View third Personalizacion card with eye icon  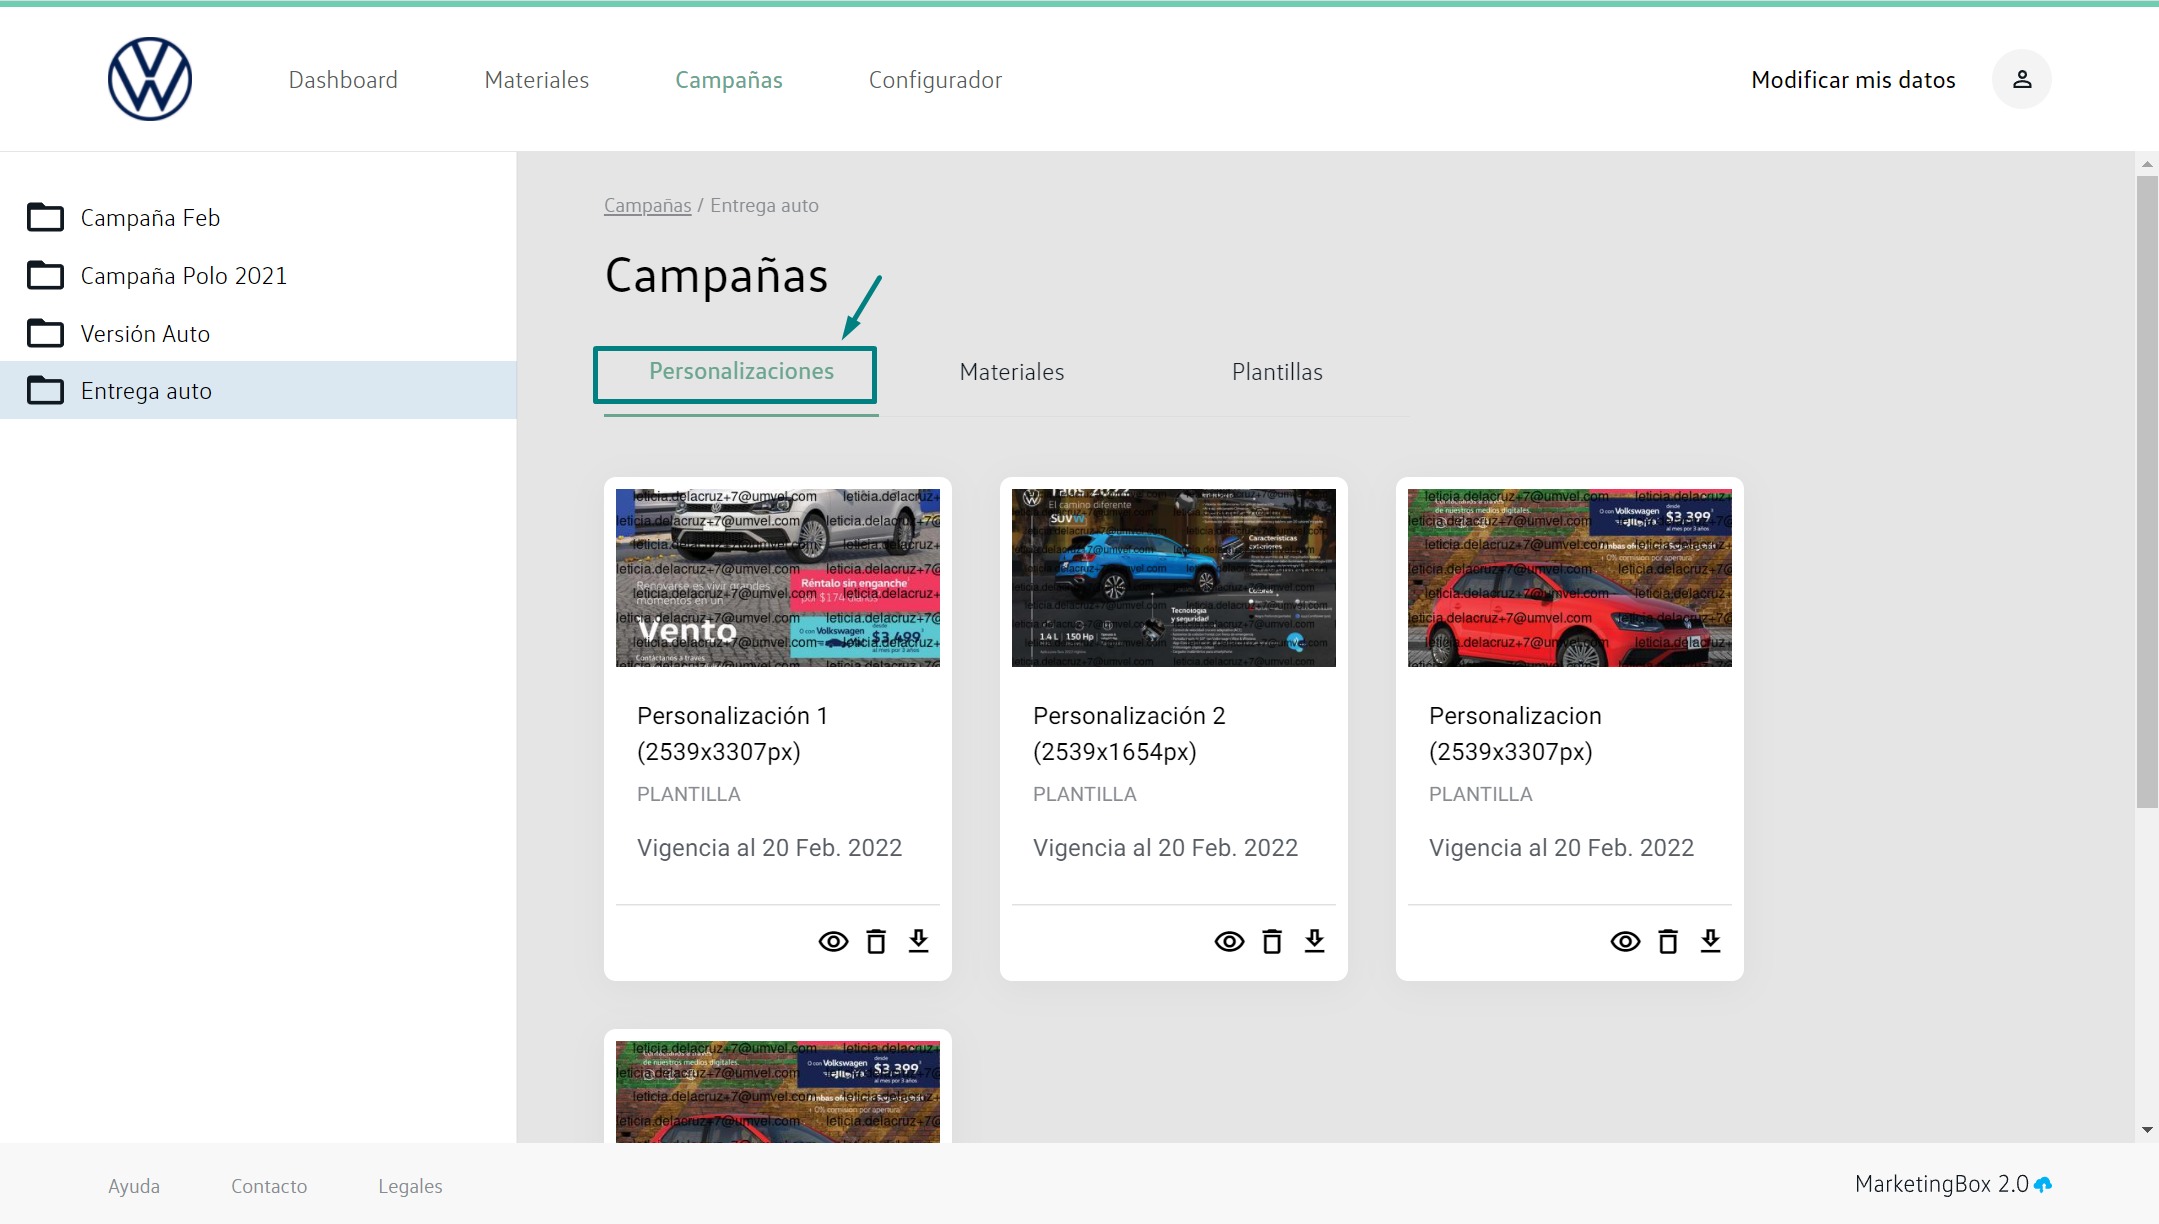(x=1625, y=941)
